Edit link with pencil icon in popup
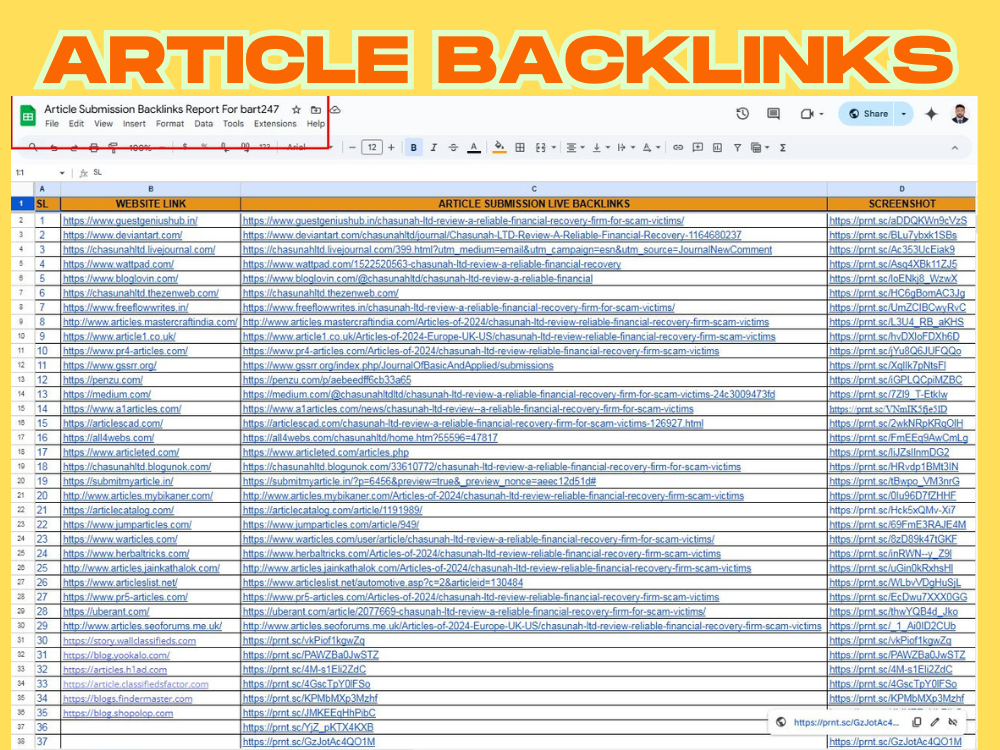The width and height of the screenshot is (1000, 750). click(x=935, y=721)
